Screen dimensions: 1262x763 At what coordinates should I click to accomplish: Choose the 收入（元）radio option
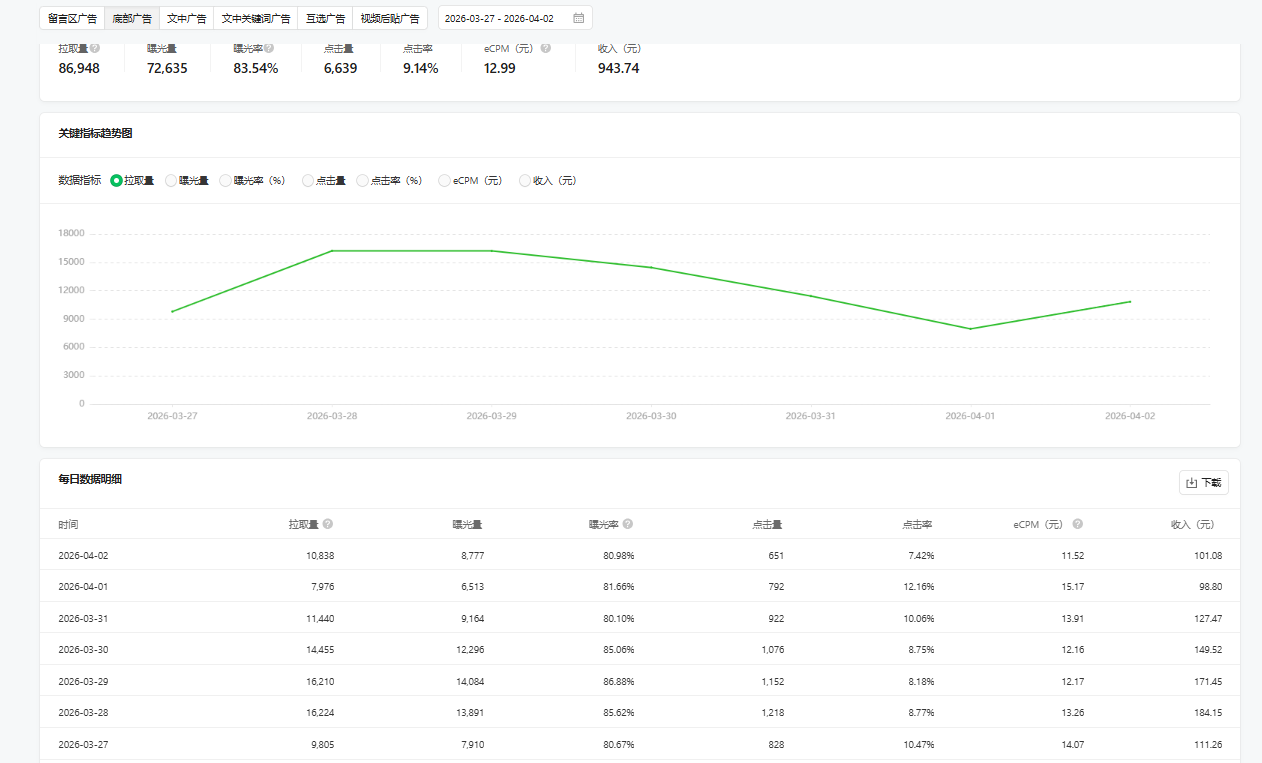point(525,181)
